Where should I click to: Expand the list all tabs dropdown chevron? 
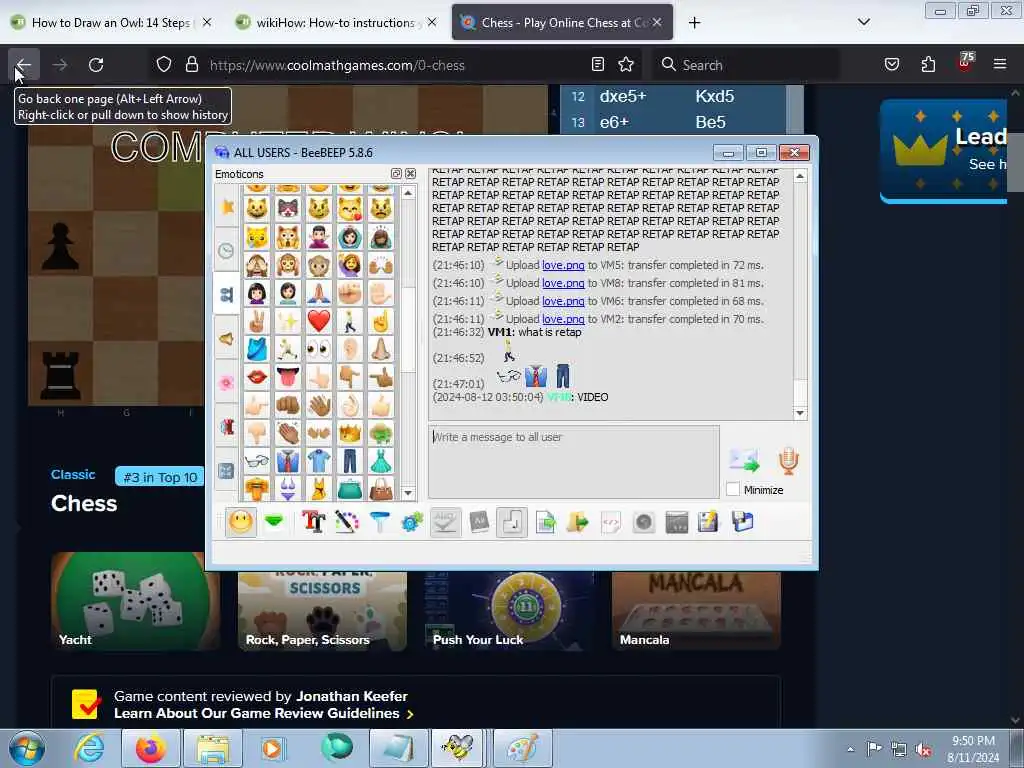[x=863, y=22]
